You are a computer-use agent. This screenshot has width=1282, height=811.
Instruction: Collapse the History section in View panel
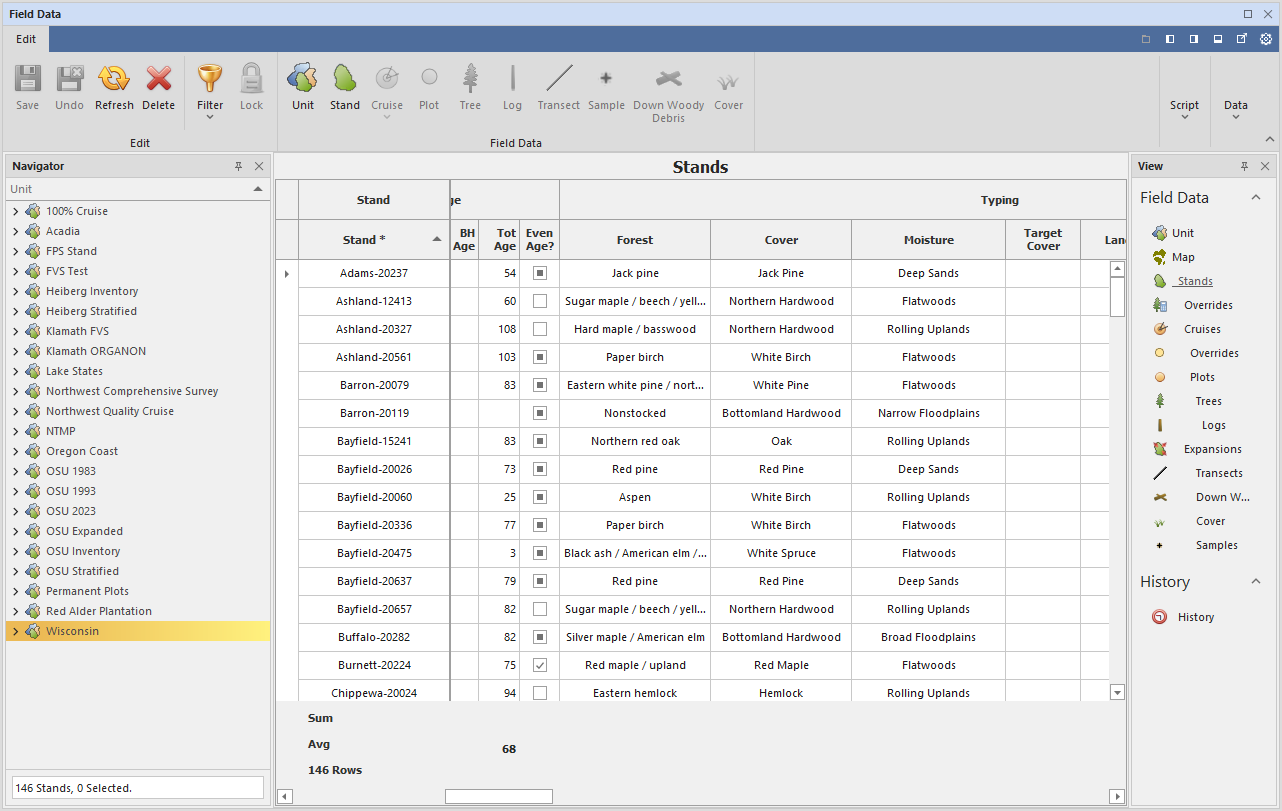[1256, 582]
